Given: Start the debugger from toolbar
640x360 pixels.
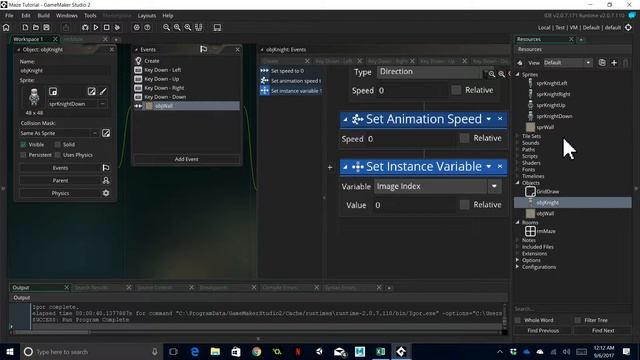Looking at the screenshot, I should (x=85, y=27).
